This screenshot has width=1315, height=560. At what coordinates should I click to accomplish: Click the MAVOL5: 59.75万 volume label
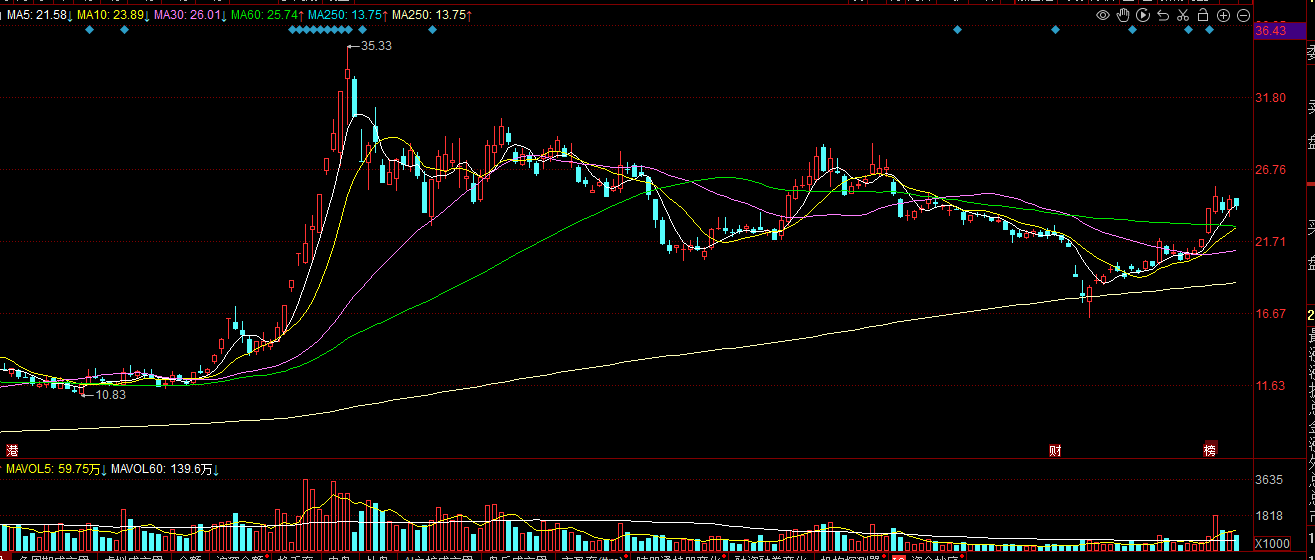(x=55, y=468)
